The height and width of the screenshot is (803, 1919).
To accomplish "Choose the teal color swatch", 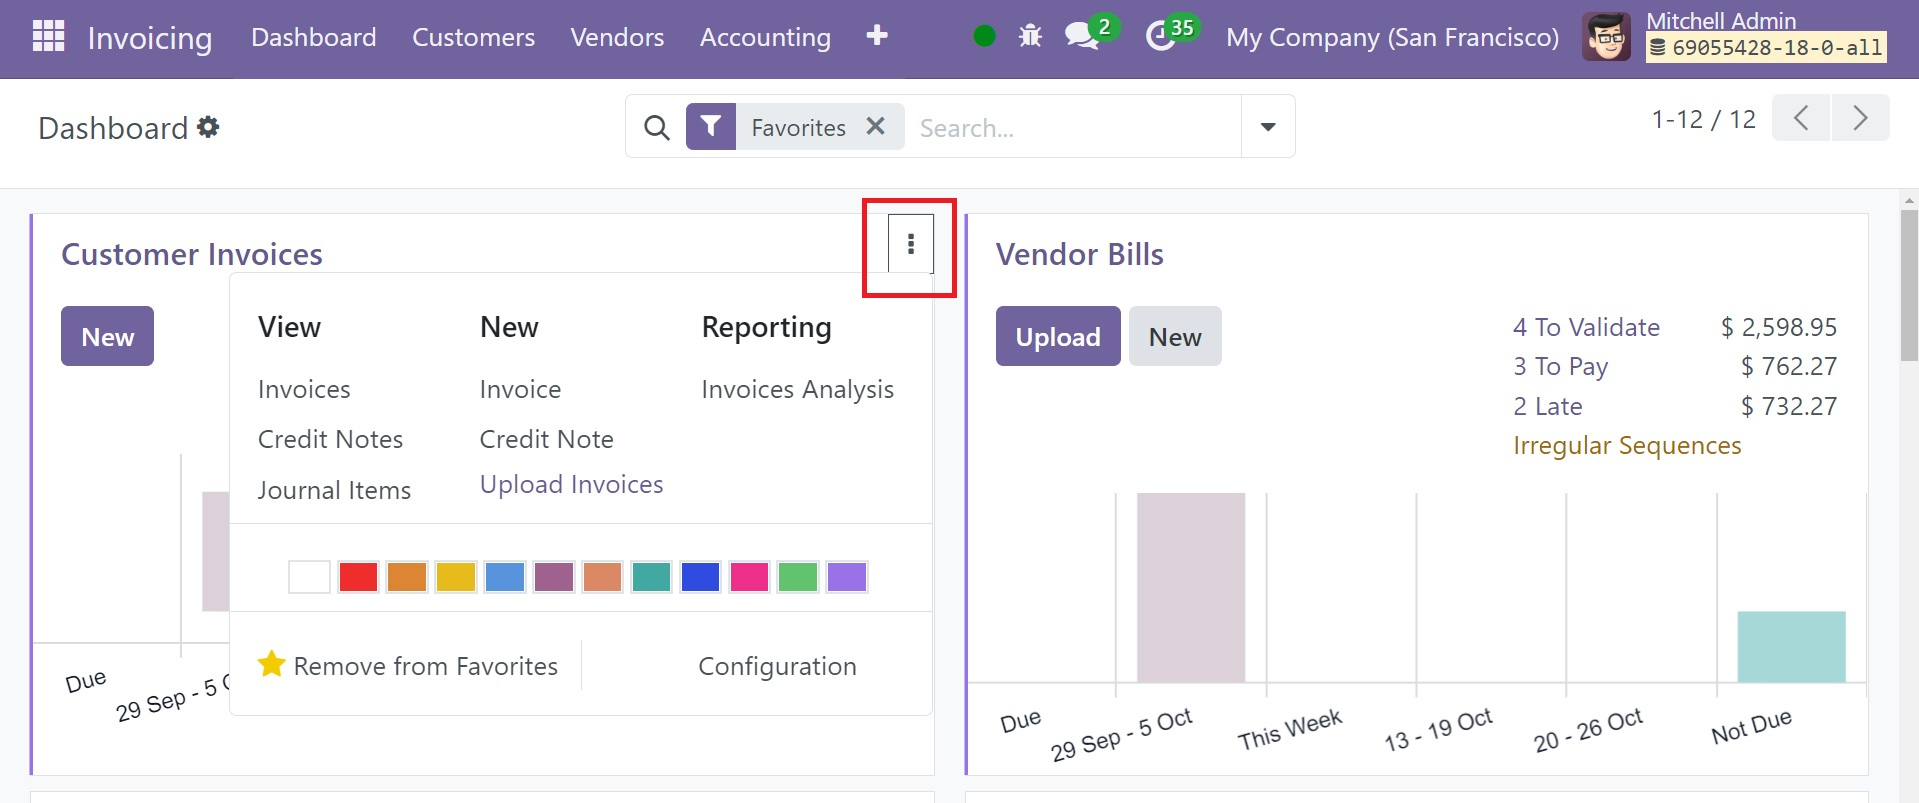I will point(652,577).
